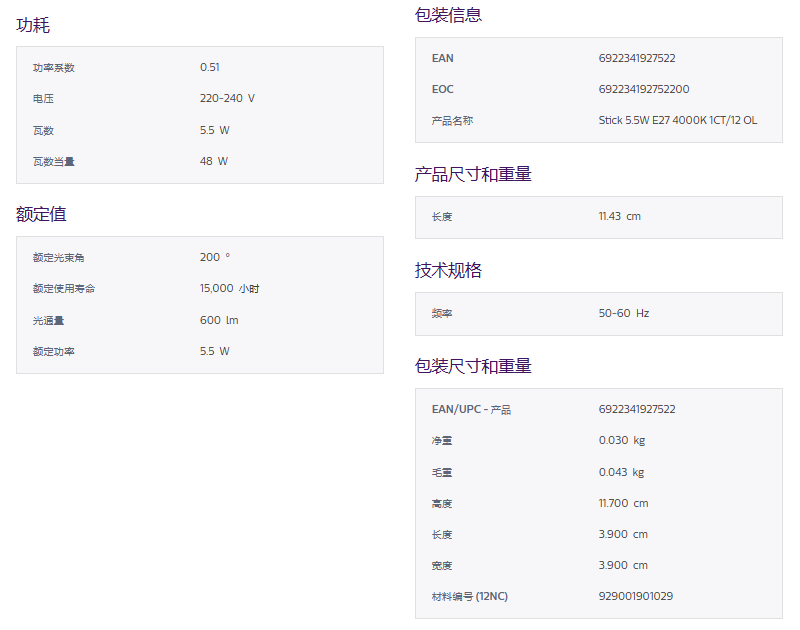Viewport: 800px width, 630px height.
Task: Select the 技术规格 section heading
Action: pyautogui.click(x=448, y=270)
